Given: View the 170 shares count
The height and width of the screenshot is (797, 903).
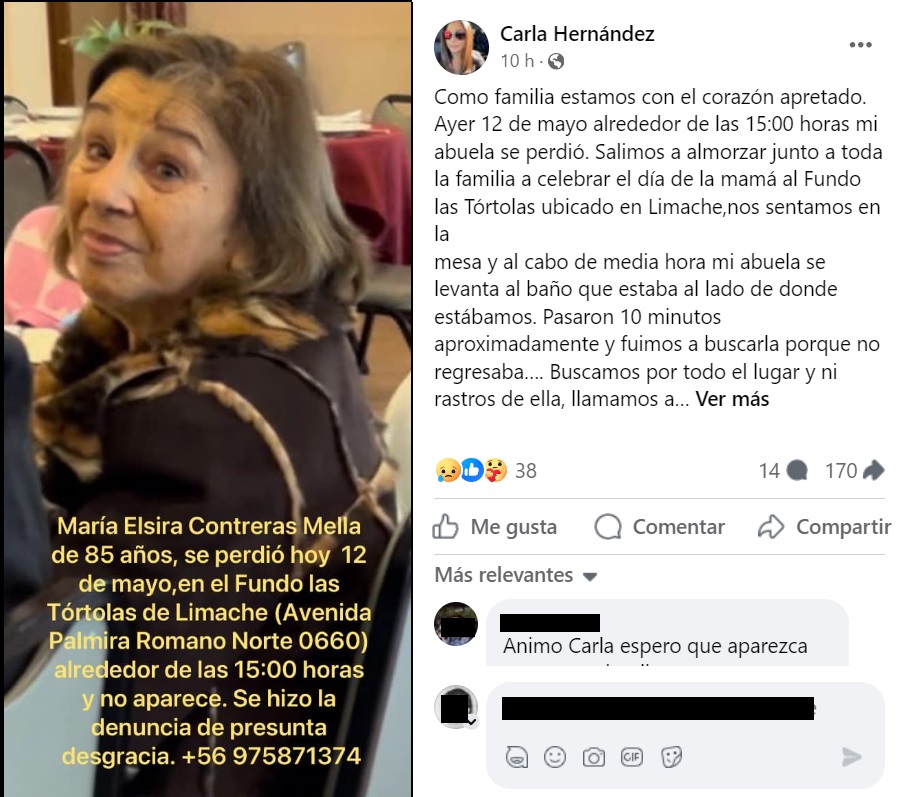Looking at the screenshot, I should [x=855, y=470].
